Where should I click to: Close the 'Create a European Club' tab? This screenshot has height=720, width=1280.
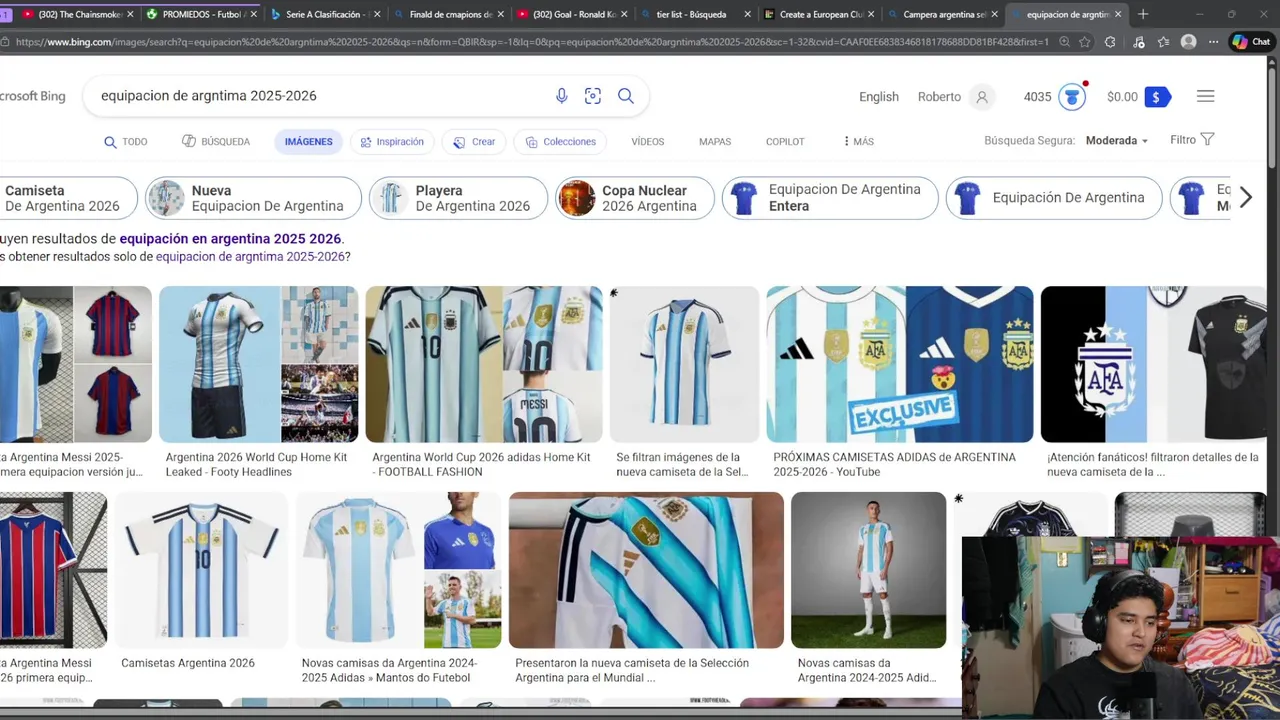(x=871, y=15)
